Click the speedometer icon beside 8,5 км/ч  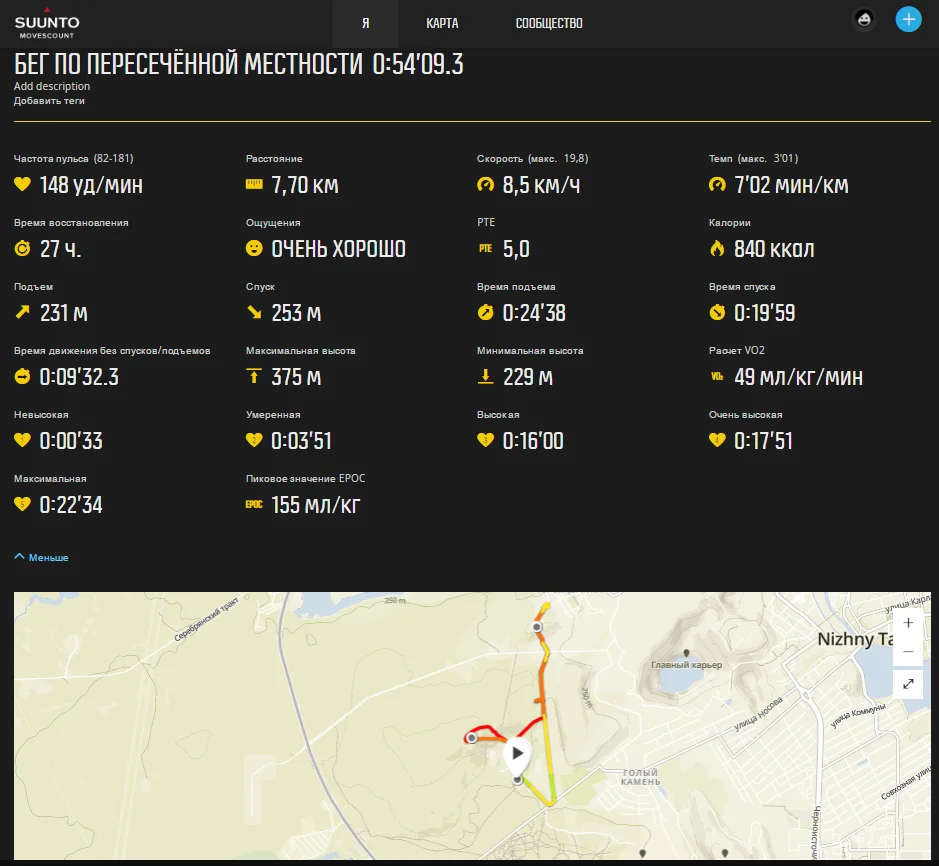[x=486, y=184]
